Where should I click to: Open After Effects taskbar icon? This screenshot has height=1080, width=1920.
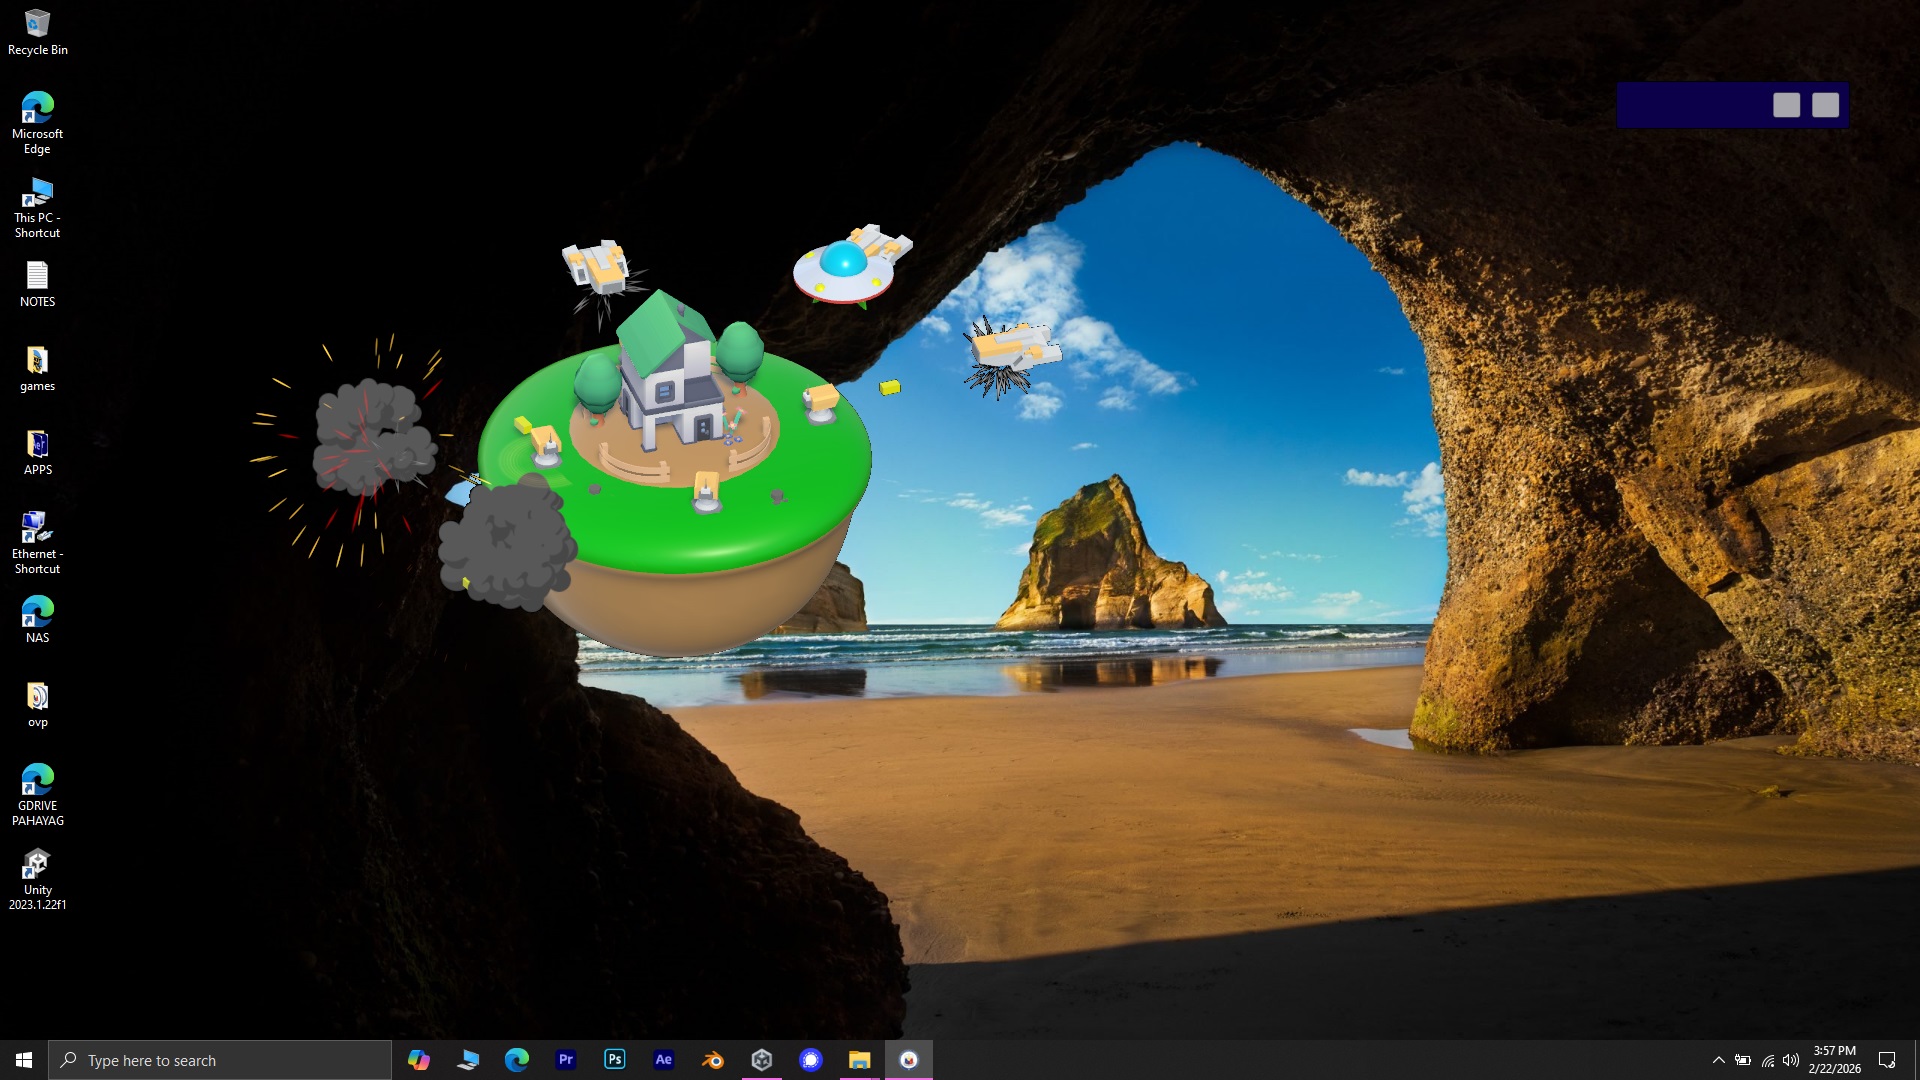click(x=664, y=1060)
